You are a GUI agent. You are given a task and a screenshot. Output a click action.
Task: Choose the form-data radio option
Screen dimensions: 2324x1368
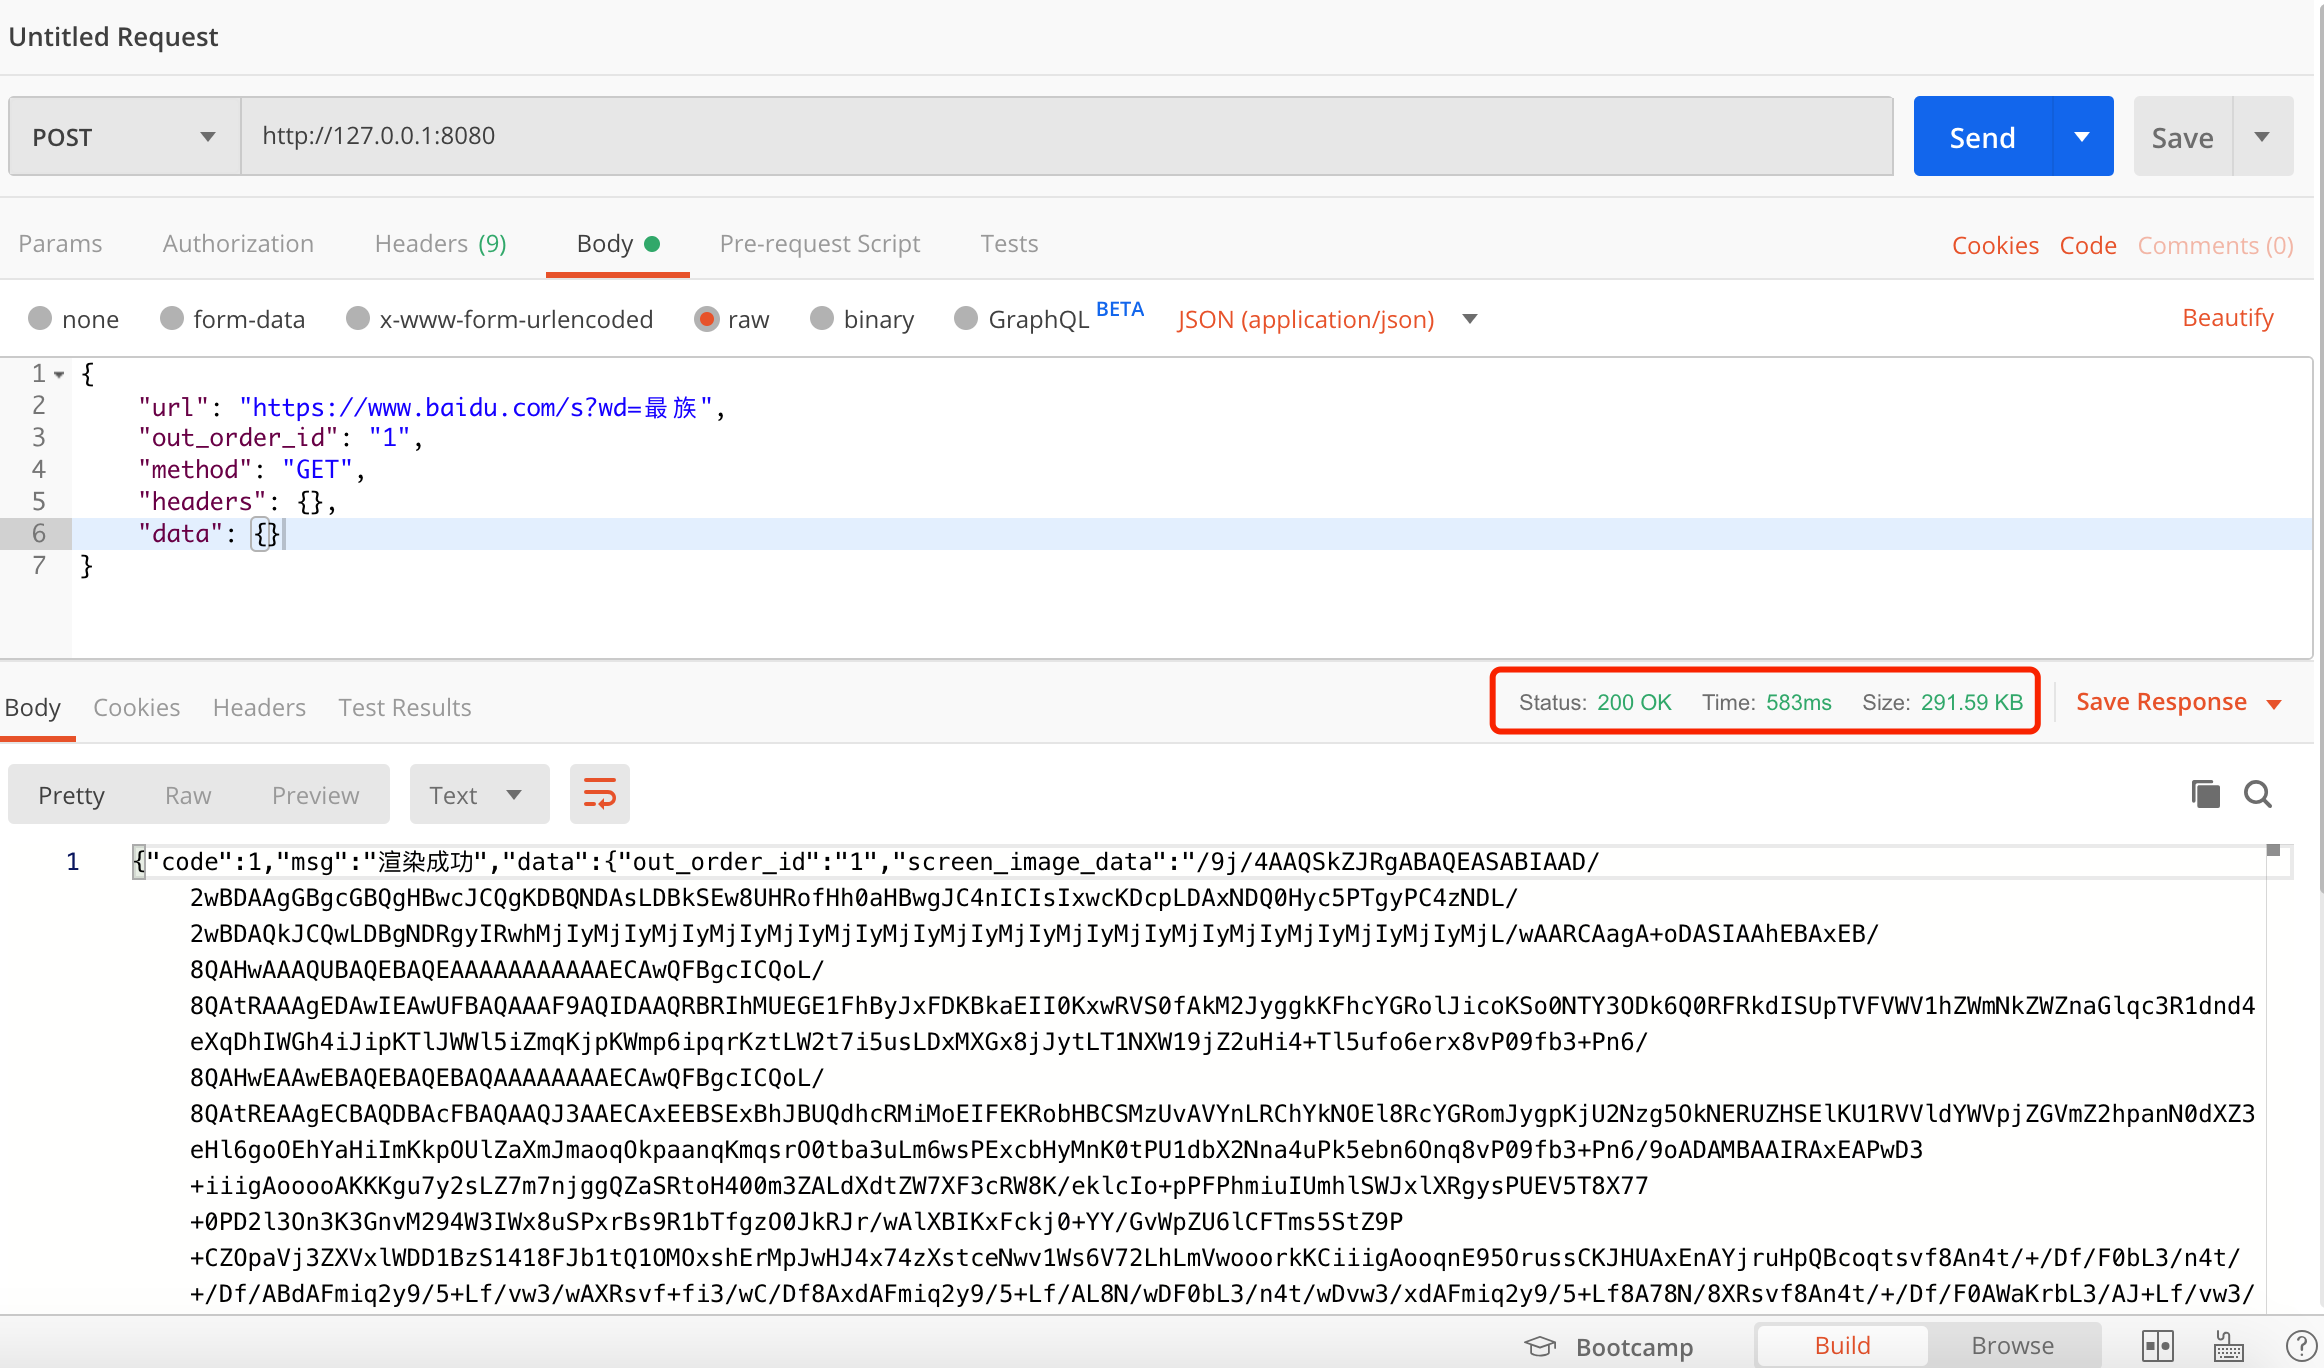tap(172, 319)
